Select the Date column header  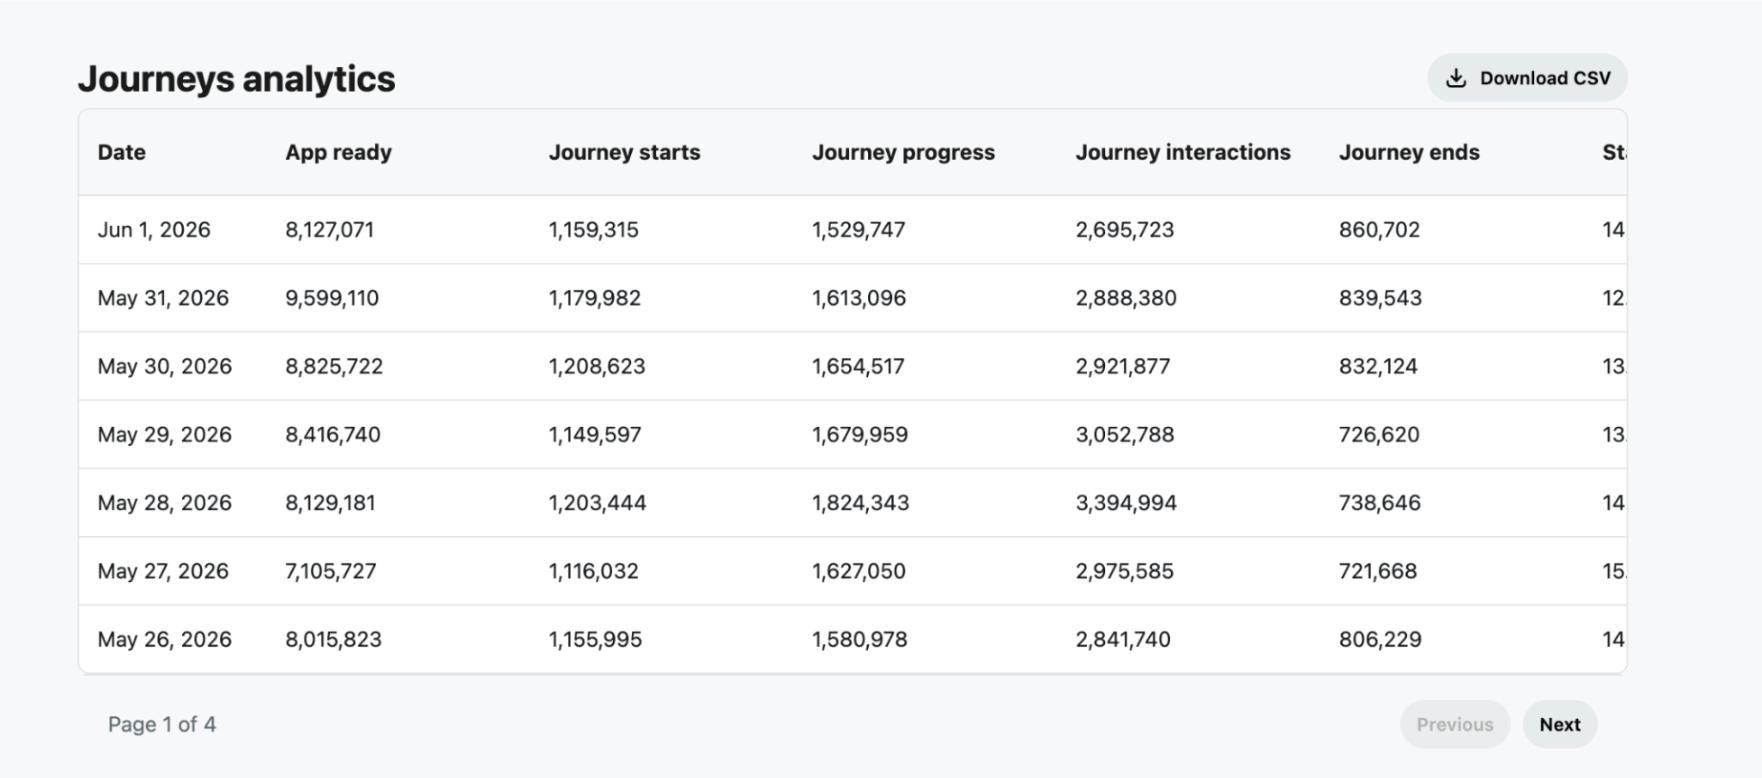pos(122,152)
